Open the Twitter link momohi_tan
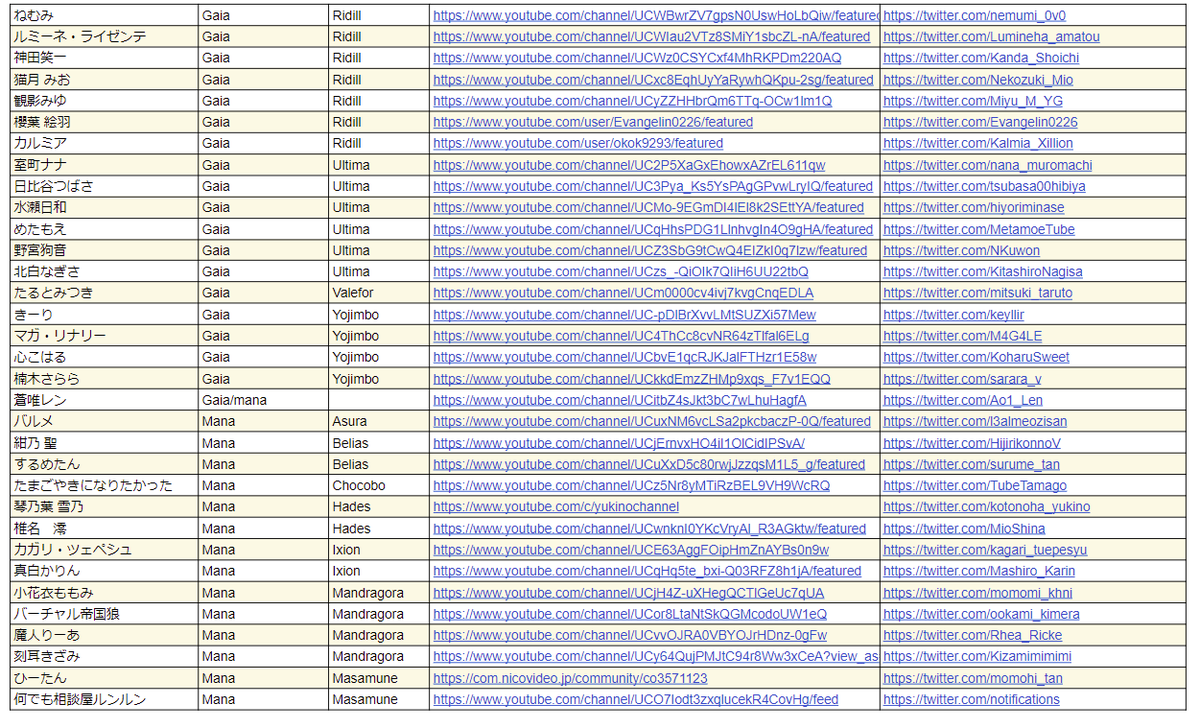 click(x=973, y=678)
